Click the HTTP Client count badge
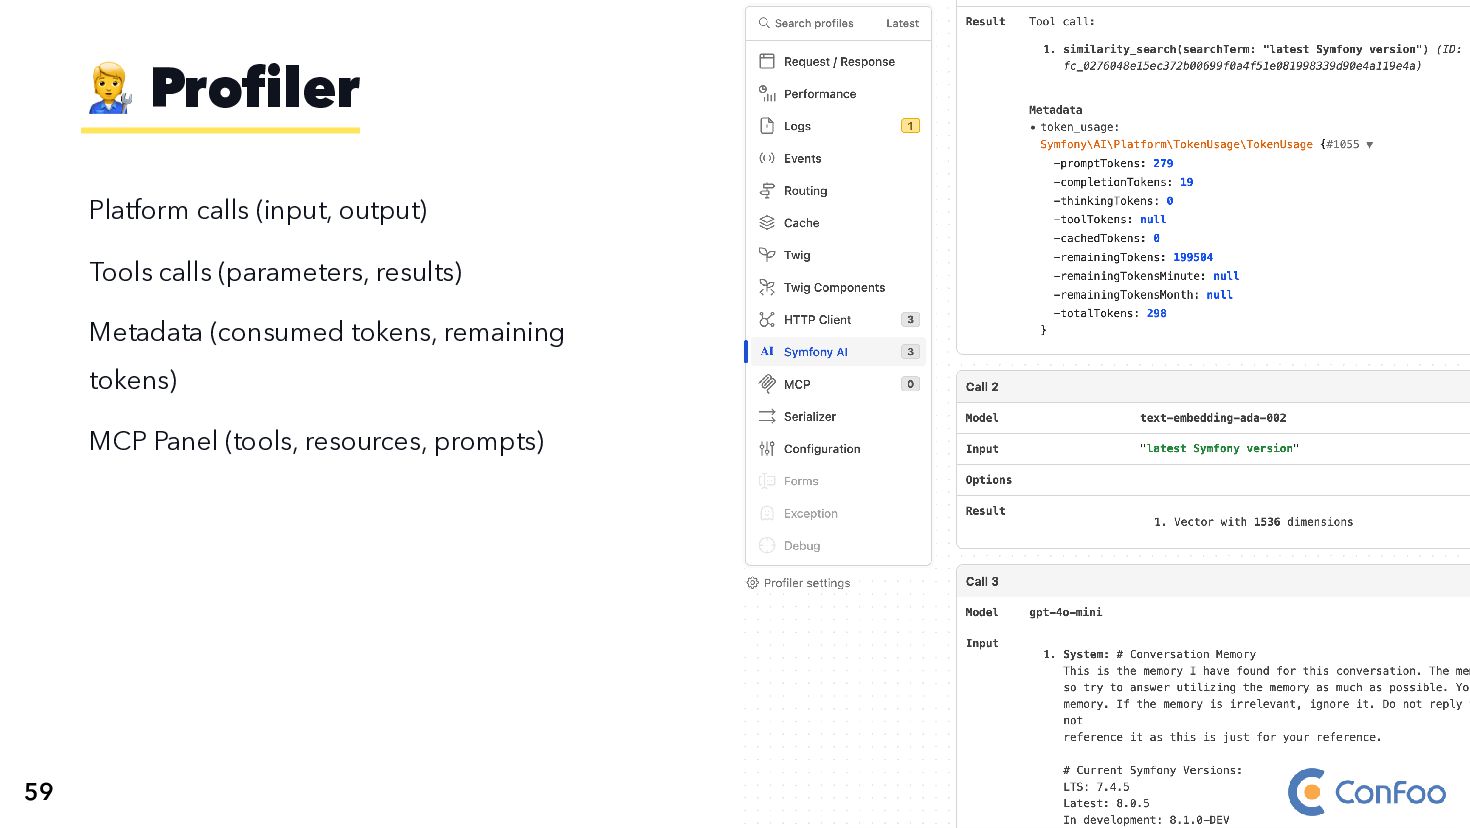1470x828 pixels. point(910,319)
